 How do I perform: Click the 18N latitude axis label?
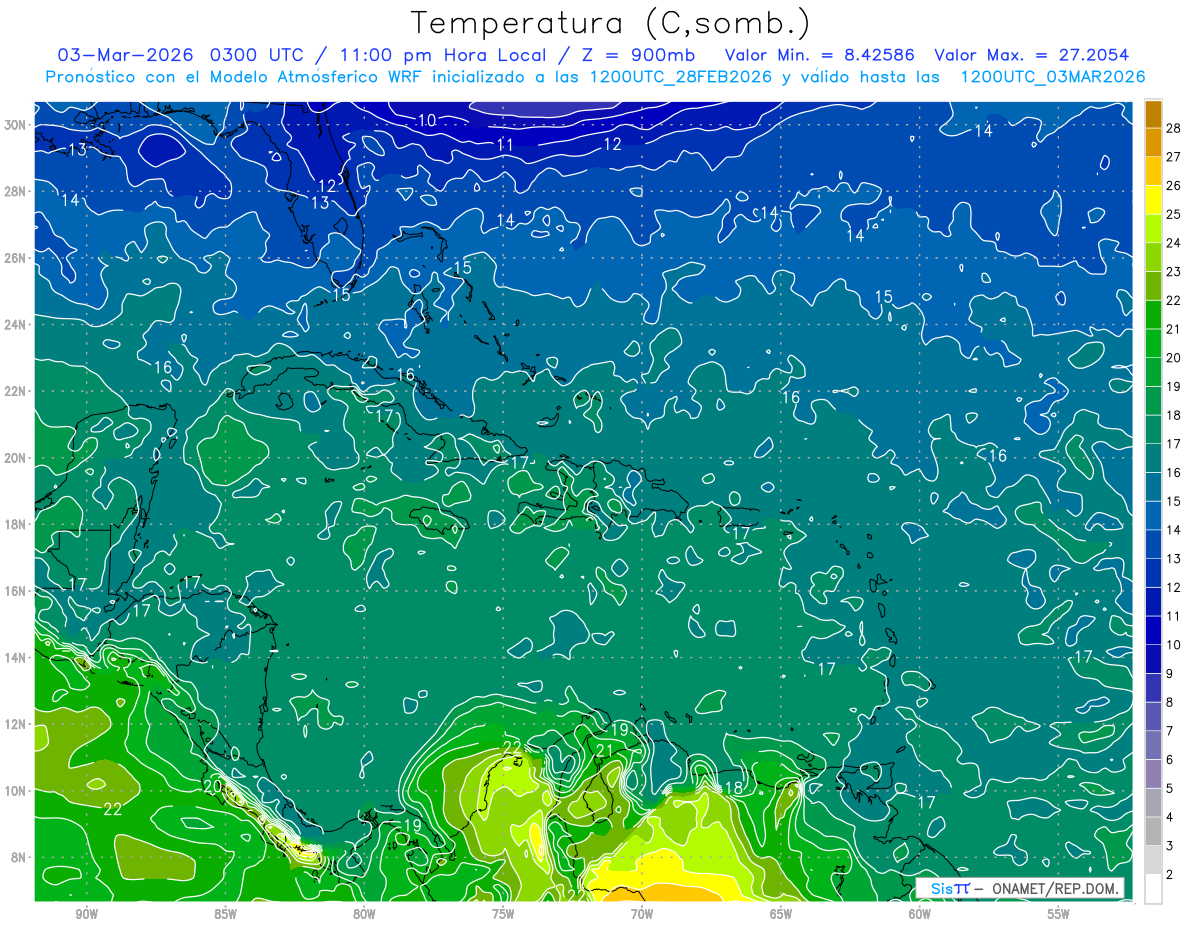coord(16,524)
